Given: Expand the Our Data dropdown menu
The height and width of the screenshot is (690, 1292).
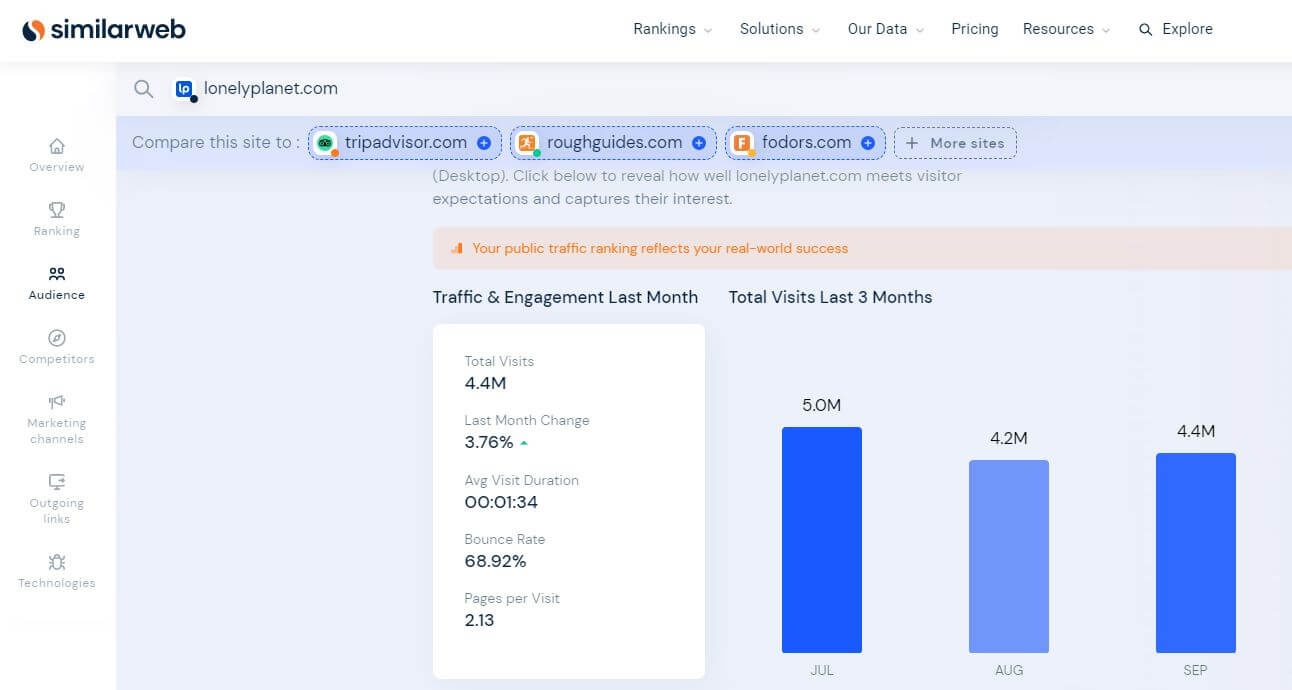Looking at the screenshot, I should [886, 29].
